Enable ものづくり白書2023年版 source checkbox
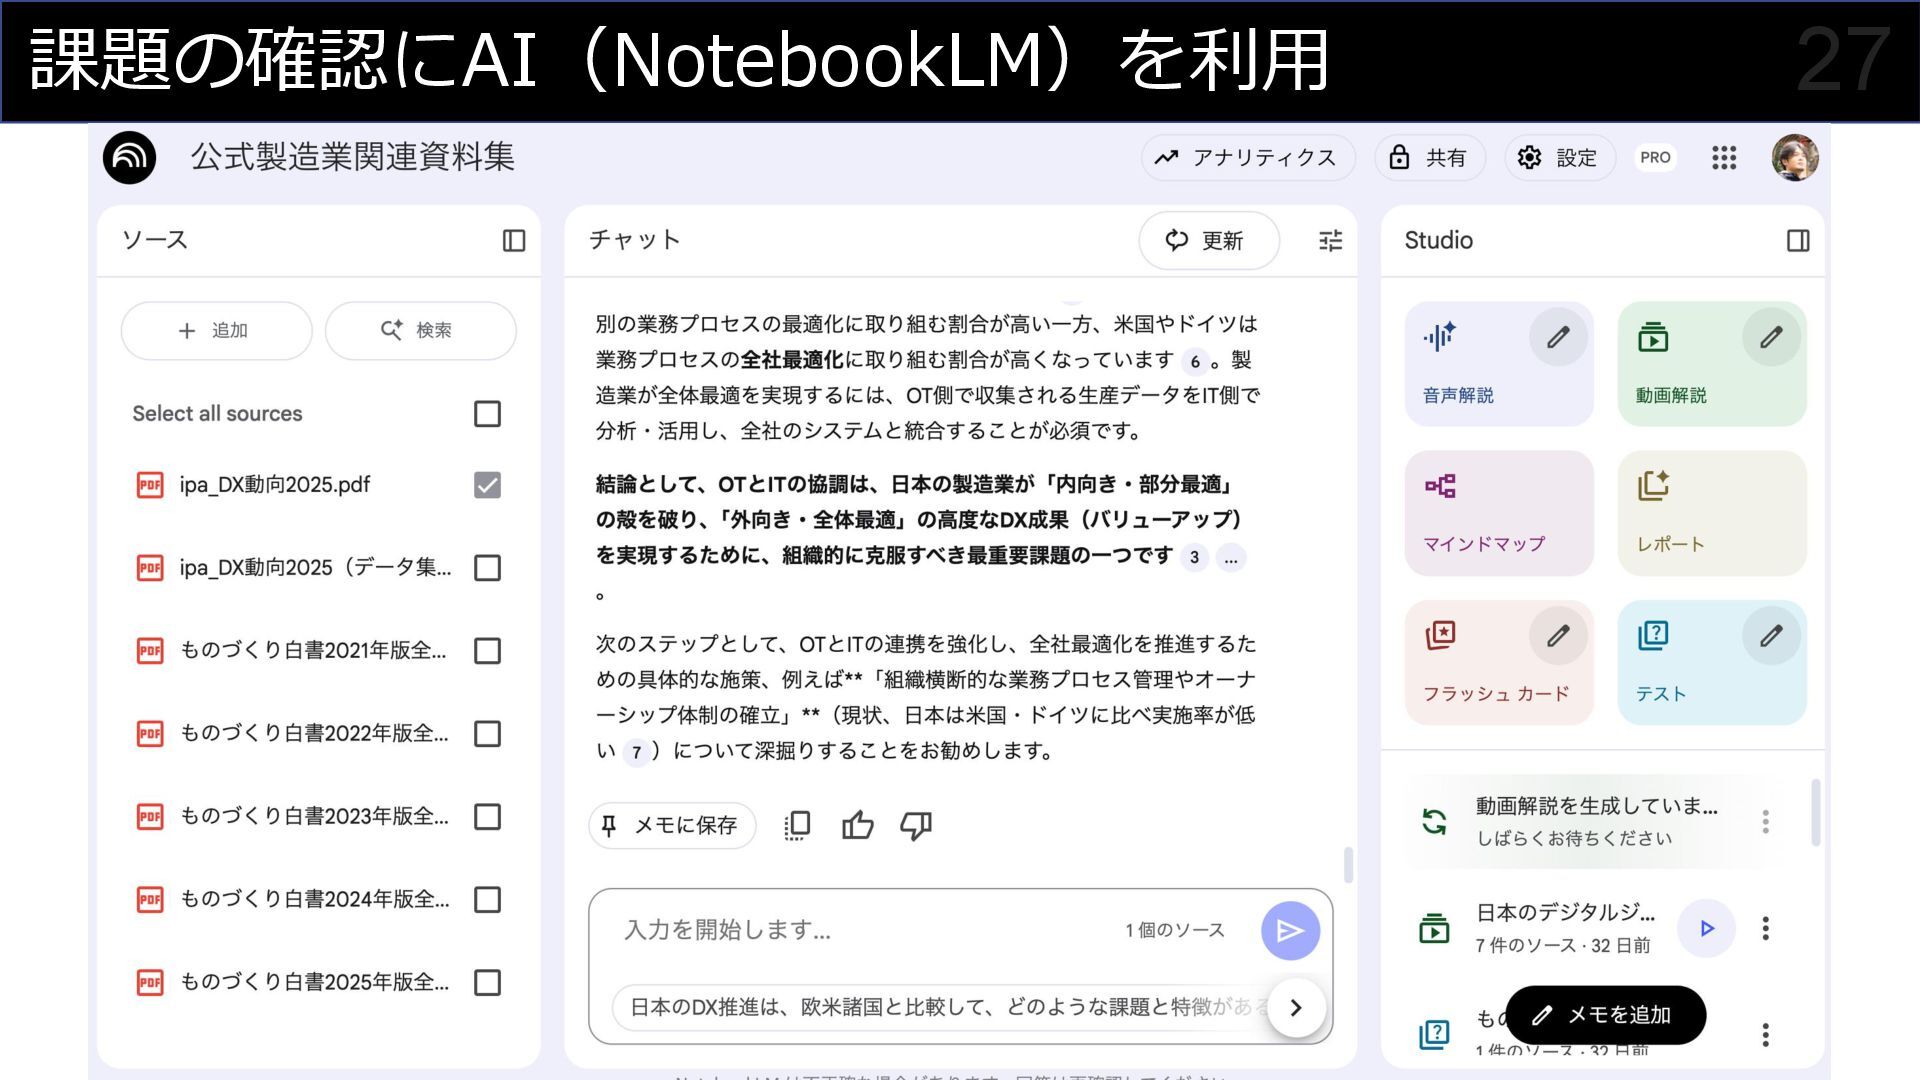Viewport: 1920px width, 1080px height. (487, 817)
